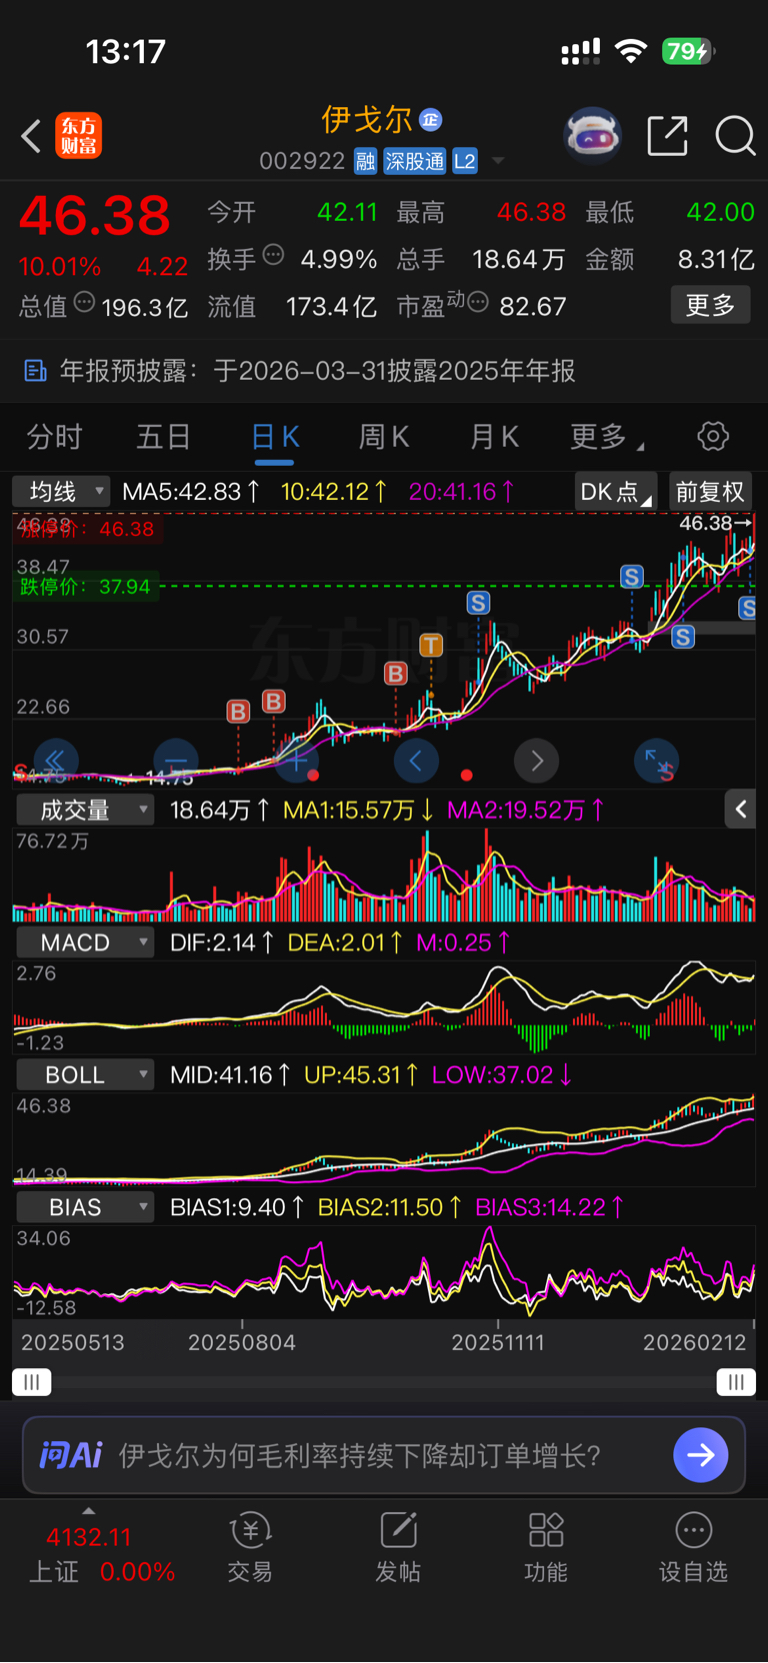768x1663 pixels.
Task: Switch to the 五日 tab
Action: tap(163, 437)
